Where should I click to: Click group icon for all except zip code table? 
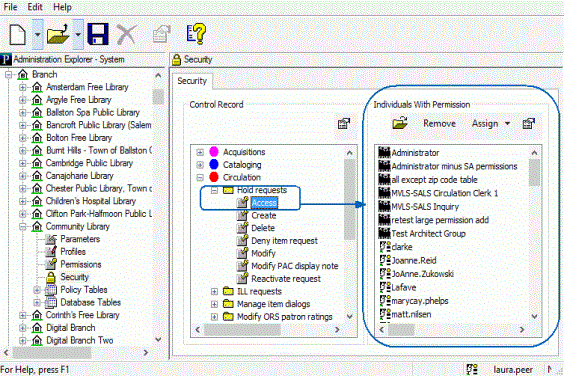(x=384, y=179)
